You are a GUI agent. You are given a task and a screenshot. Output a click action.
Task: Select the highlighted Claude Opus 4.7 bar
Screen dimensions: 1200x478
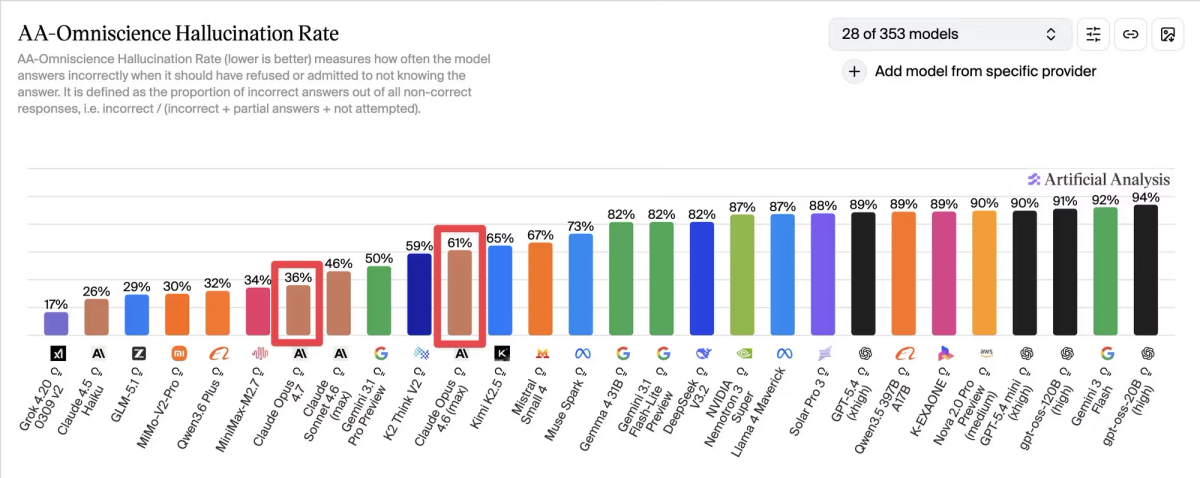click(x=299, y=310)
